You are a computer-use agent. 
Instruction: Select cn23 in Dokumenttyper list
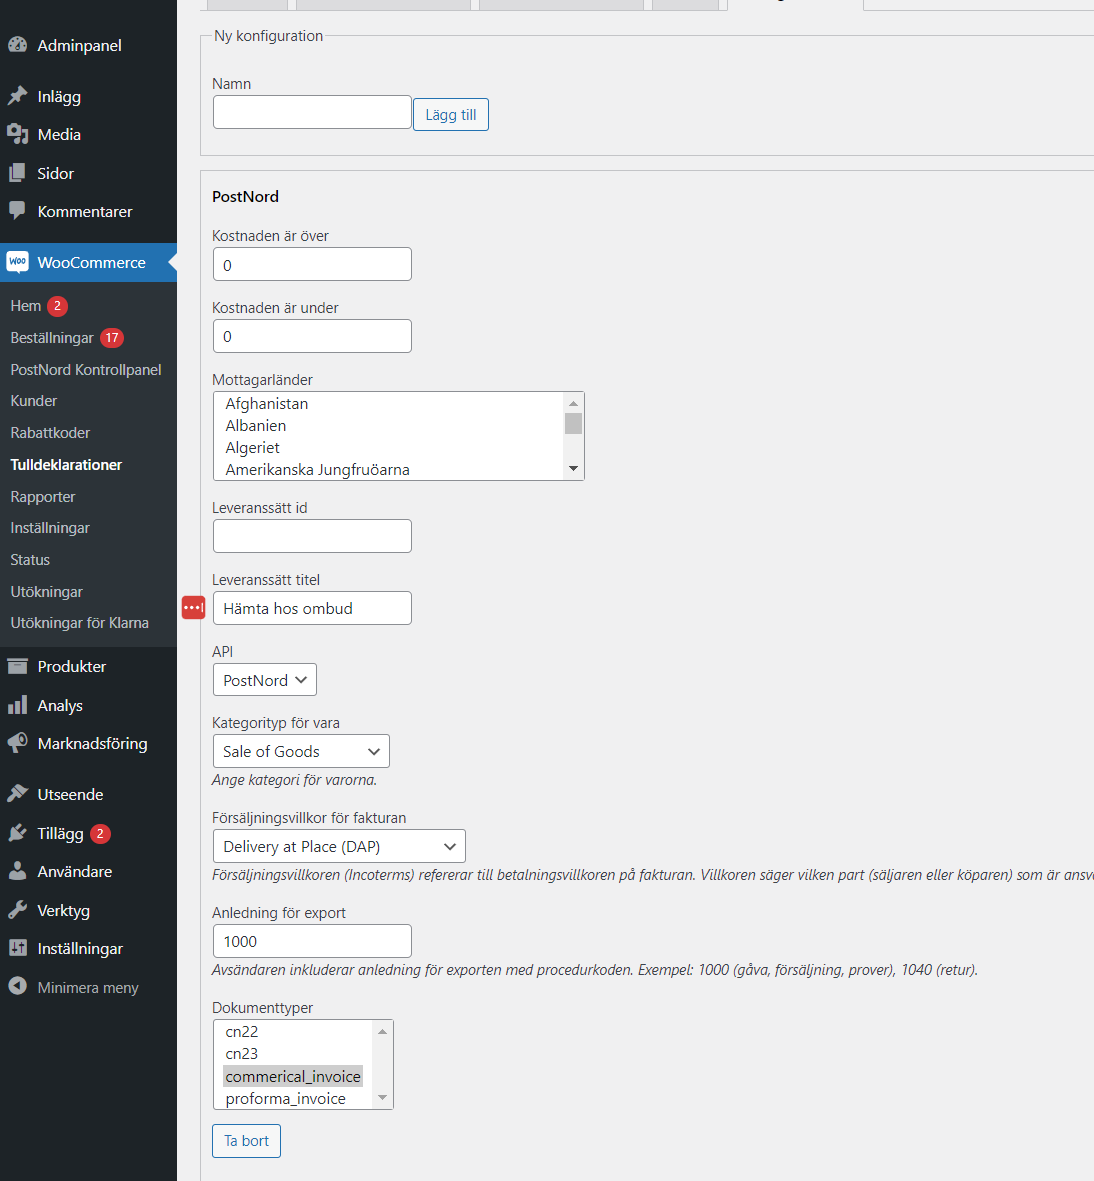(x=242, y=1054)
